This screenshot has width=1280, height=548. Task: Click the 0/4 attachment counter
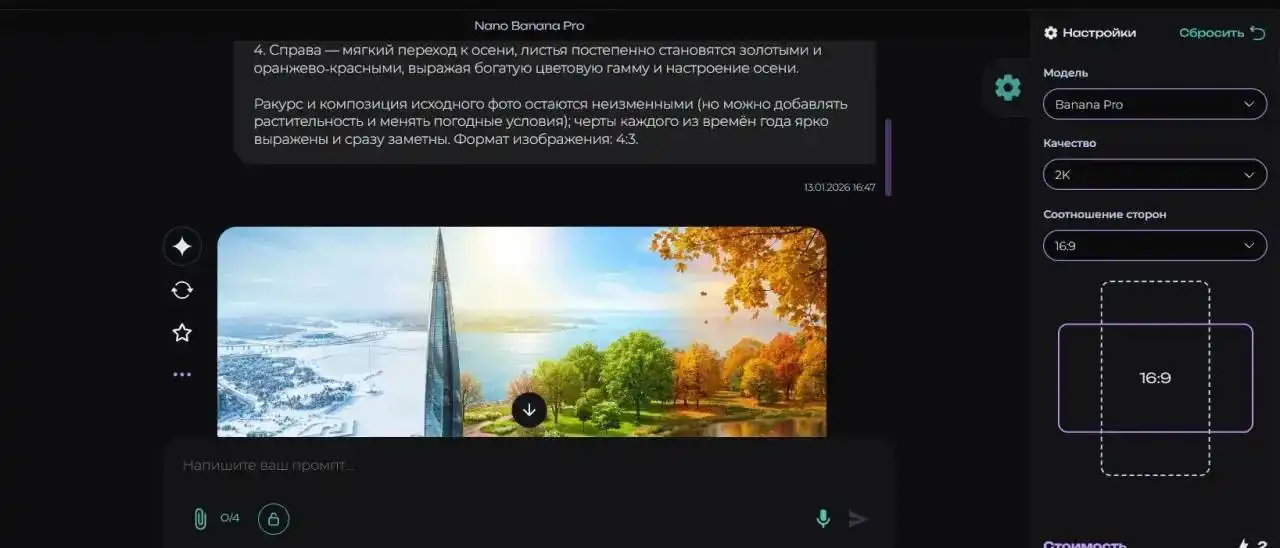(x=230, y=518)
